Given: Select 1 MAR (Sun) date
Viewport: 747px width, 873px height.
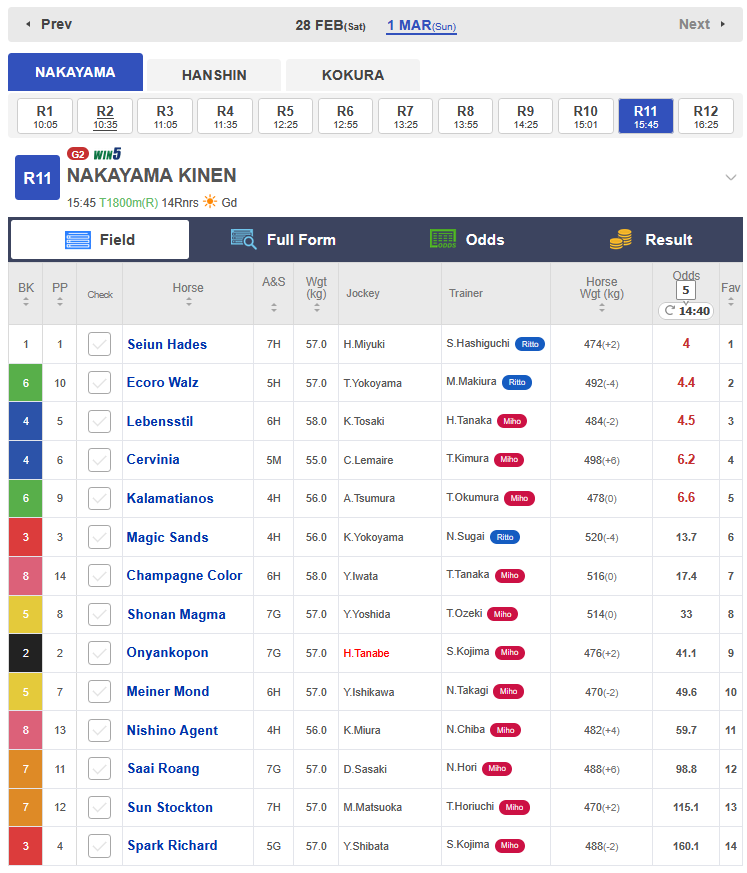Looking at the screenshot, I should (x=421, y=26).
